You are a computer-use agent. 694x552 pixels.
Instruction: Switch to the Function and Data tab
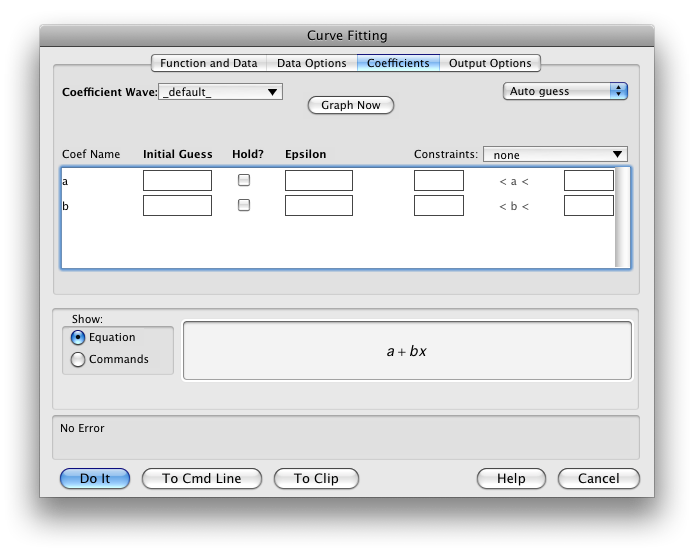coord(208,63)
